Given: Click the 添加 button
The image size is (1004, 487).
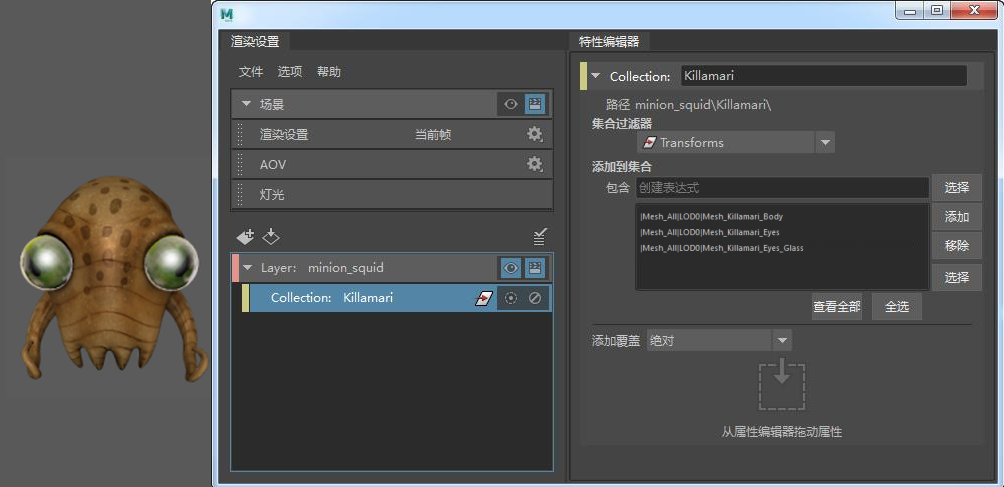Looking at the screenshot, I should coord(957,217).
